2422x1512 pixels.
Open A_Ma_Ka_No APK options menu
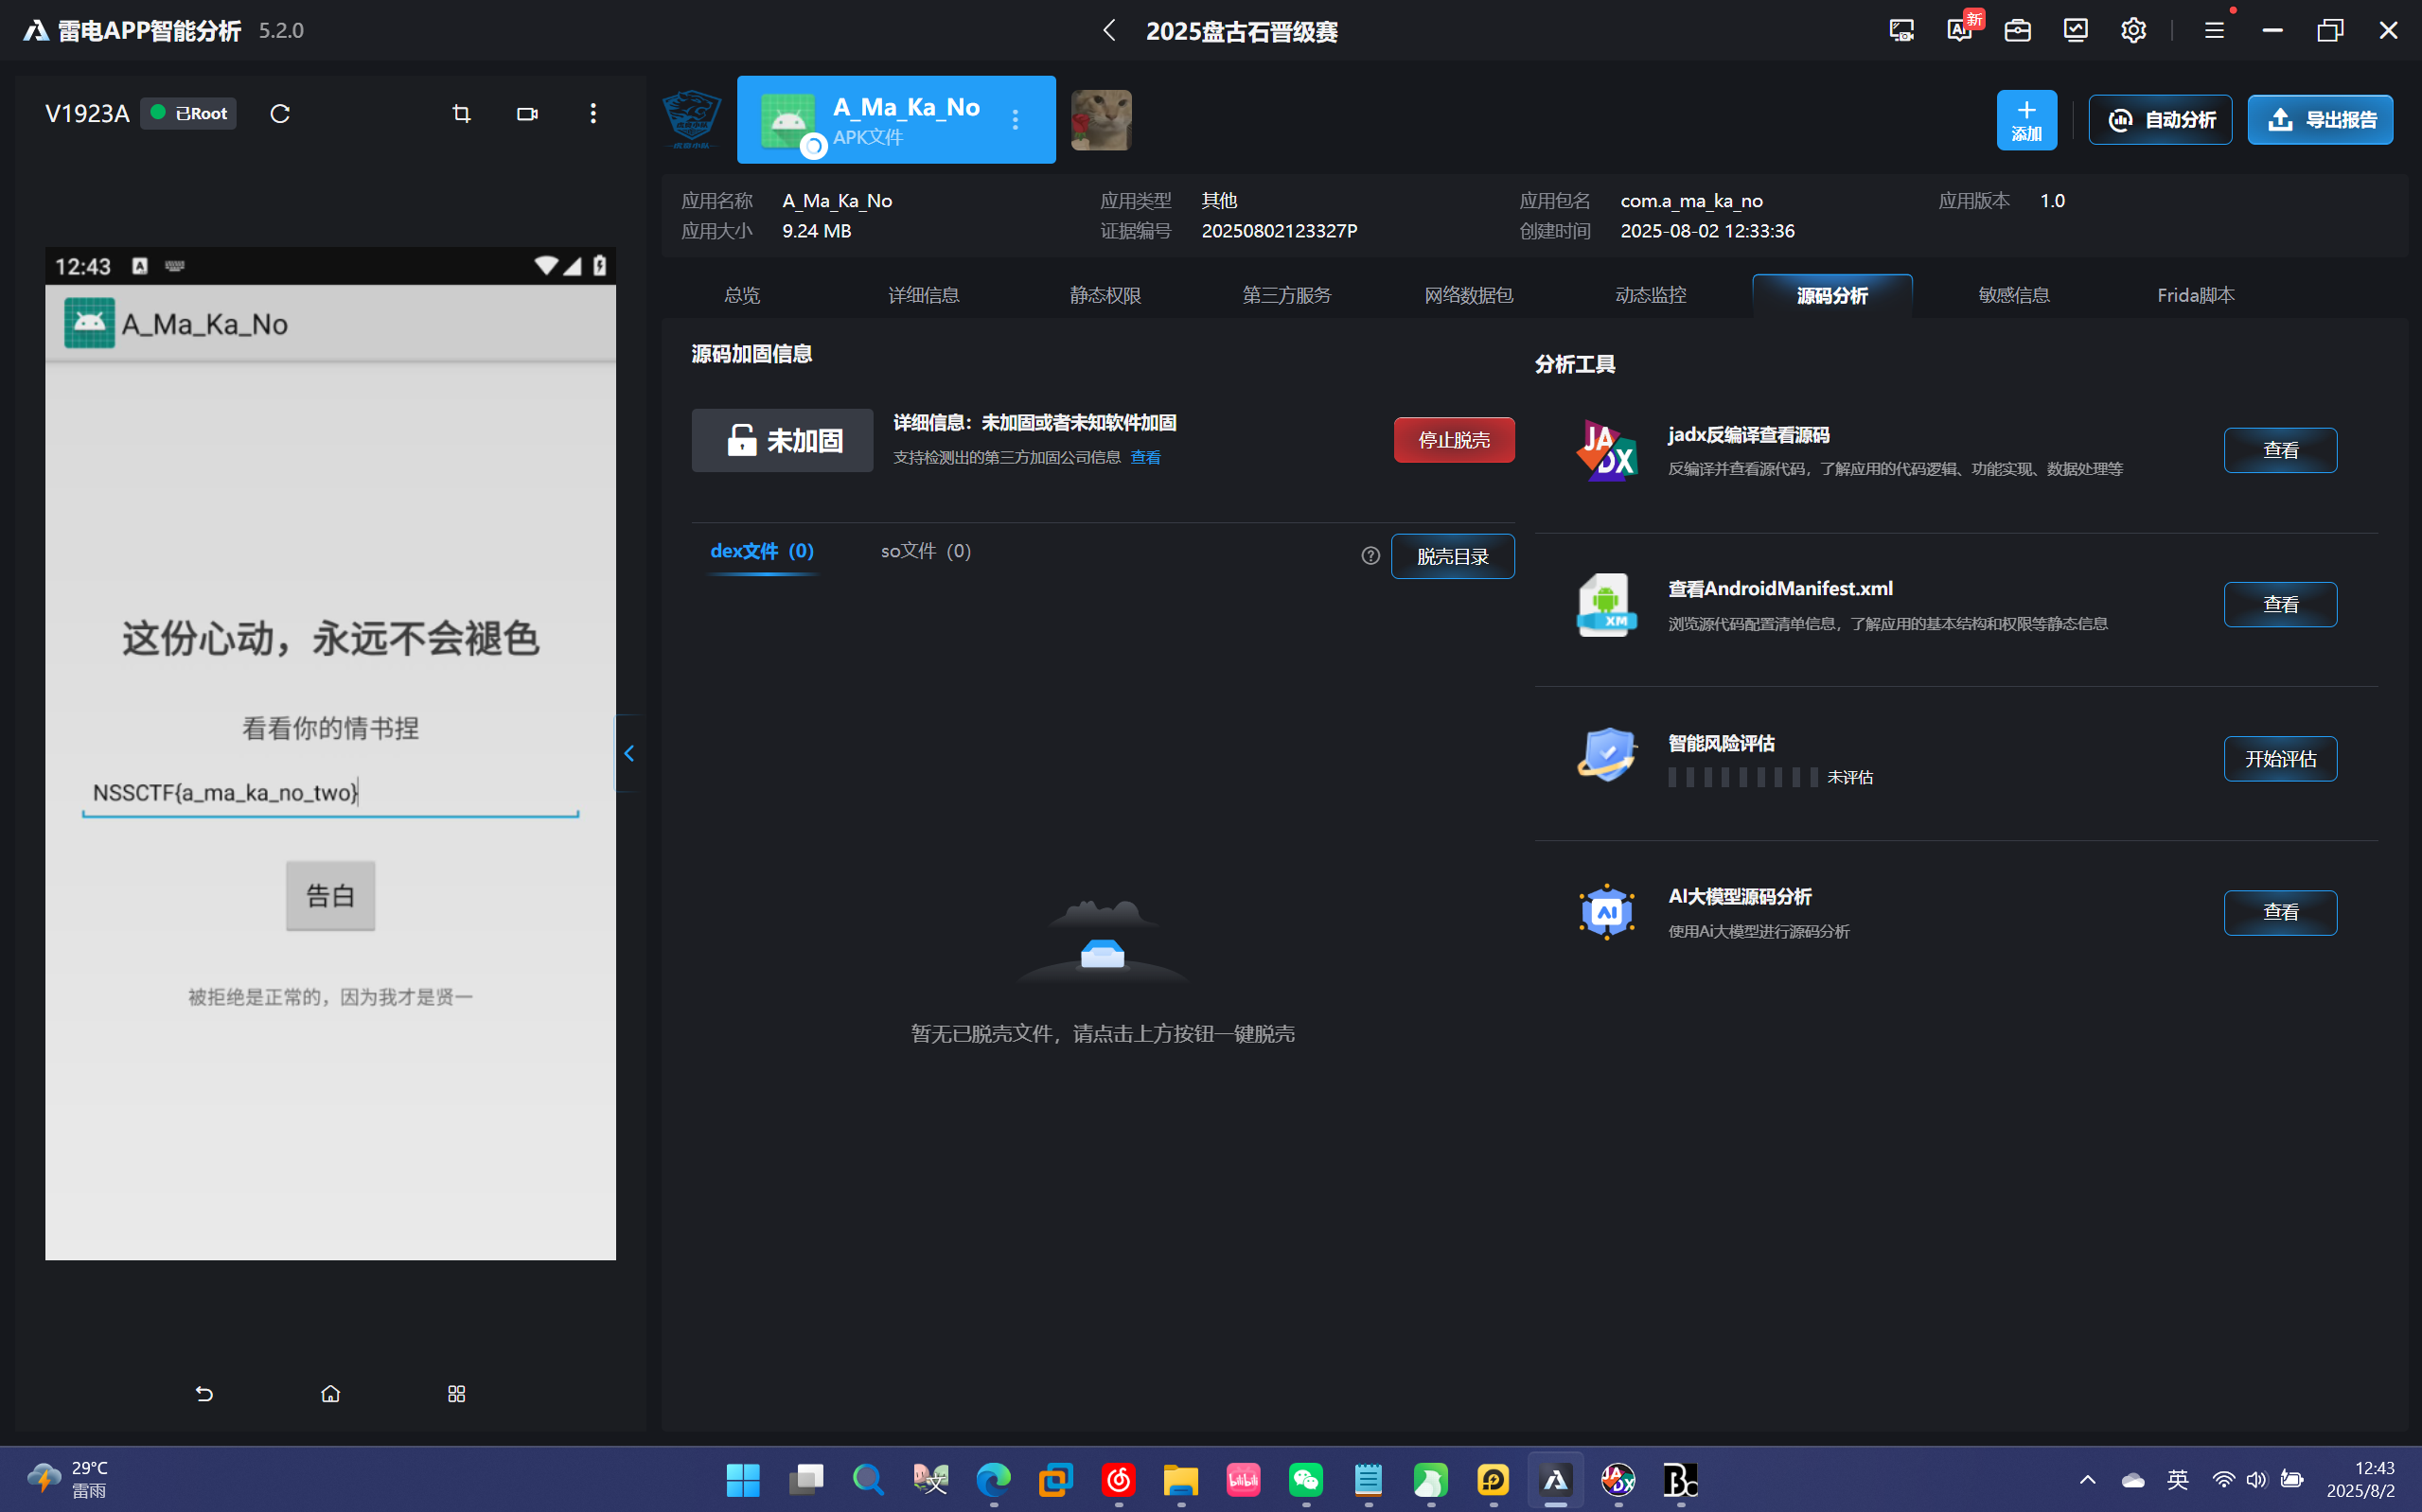tap(1015, 120)
